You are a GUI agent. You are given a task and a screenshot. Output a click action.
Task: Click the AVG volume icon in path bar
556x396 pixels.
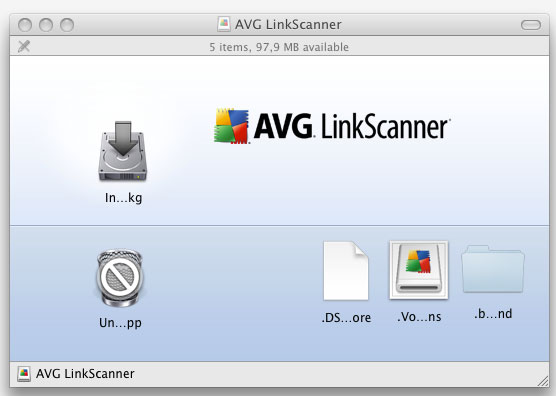pos(24,374)
